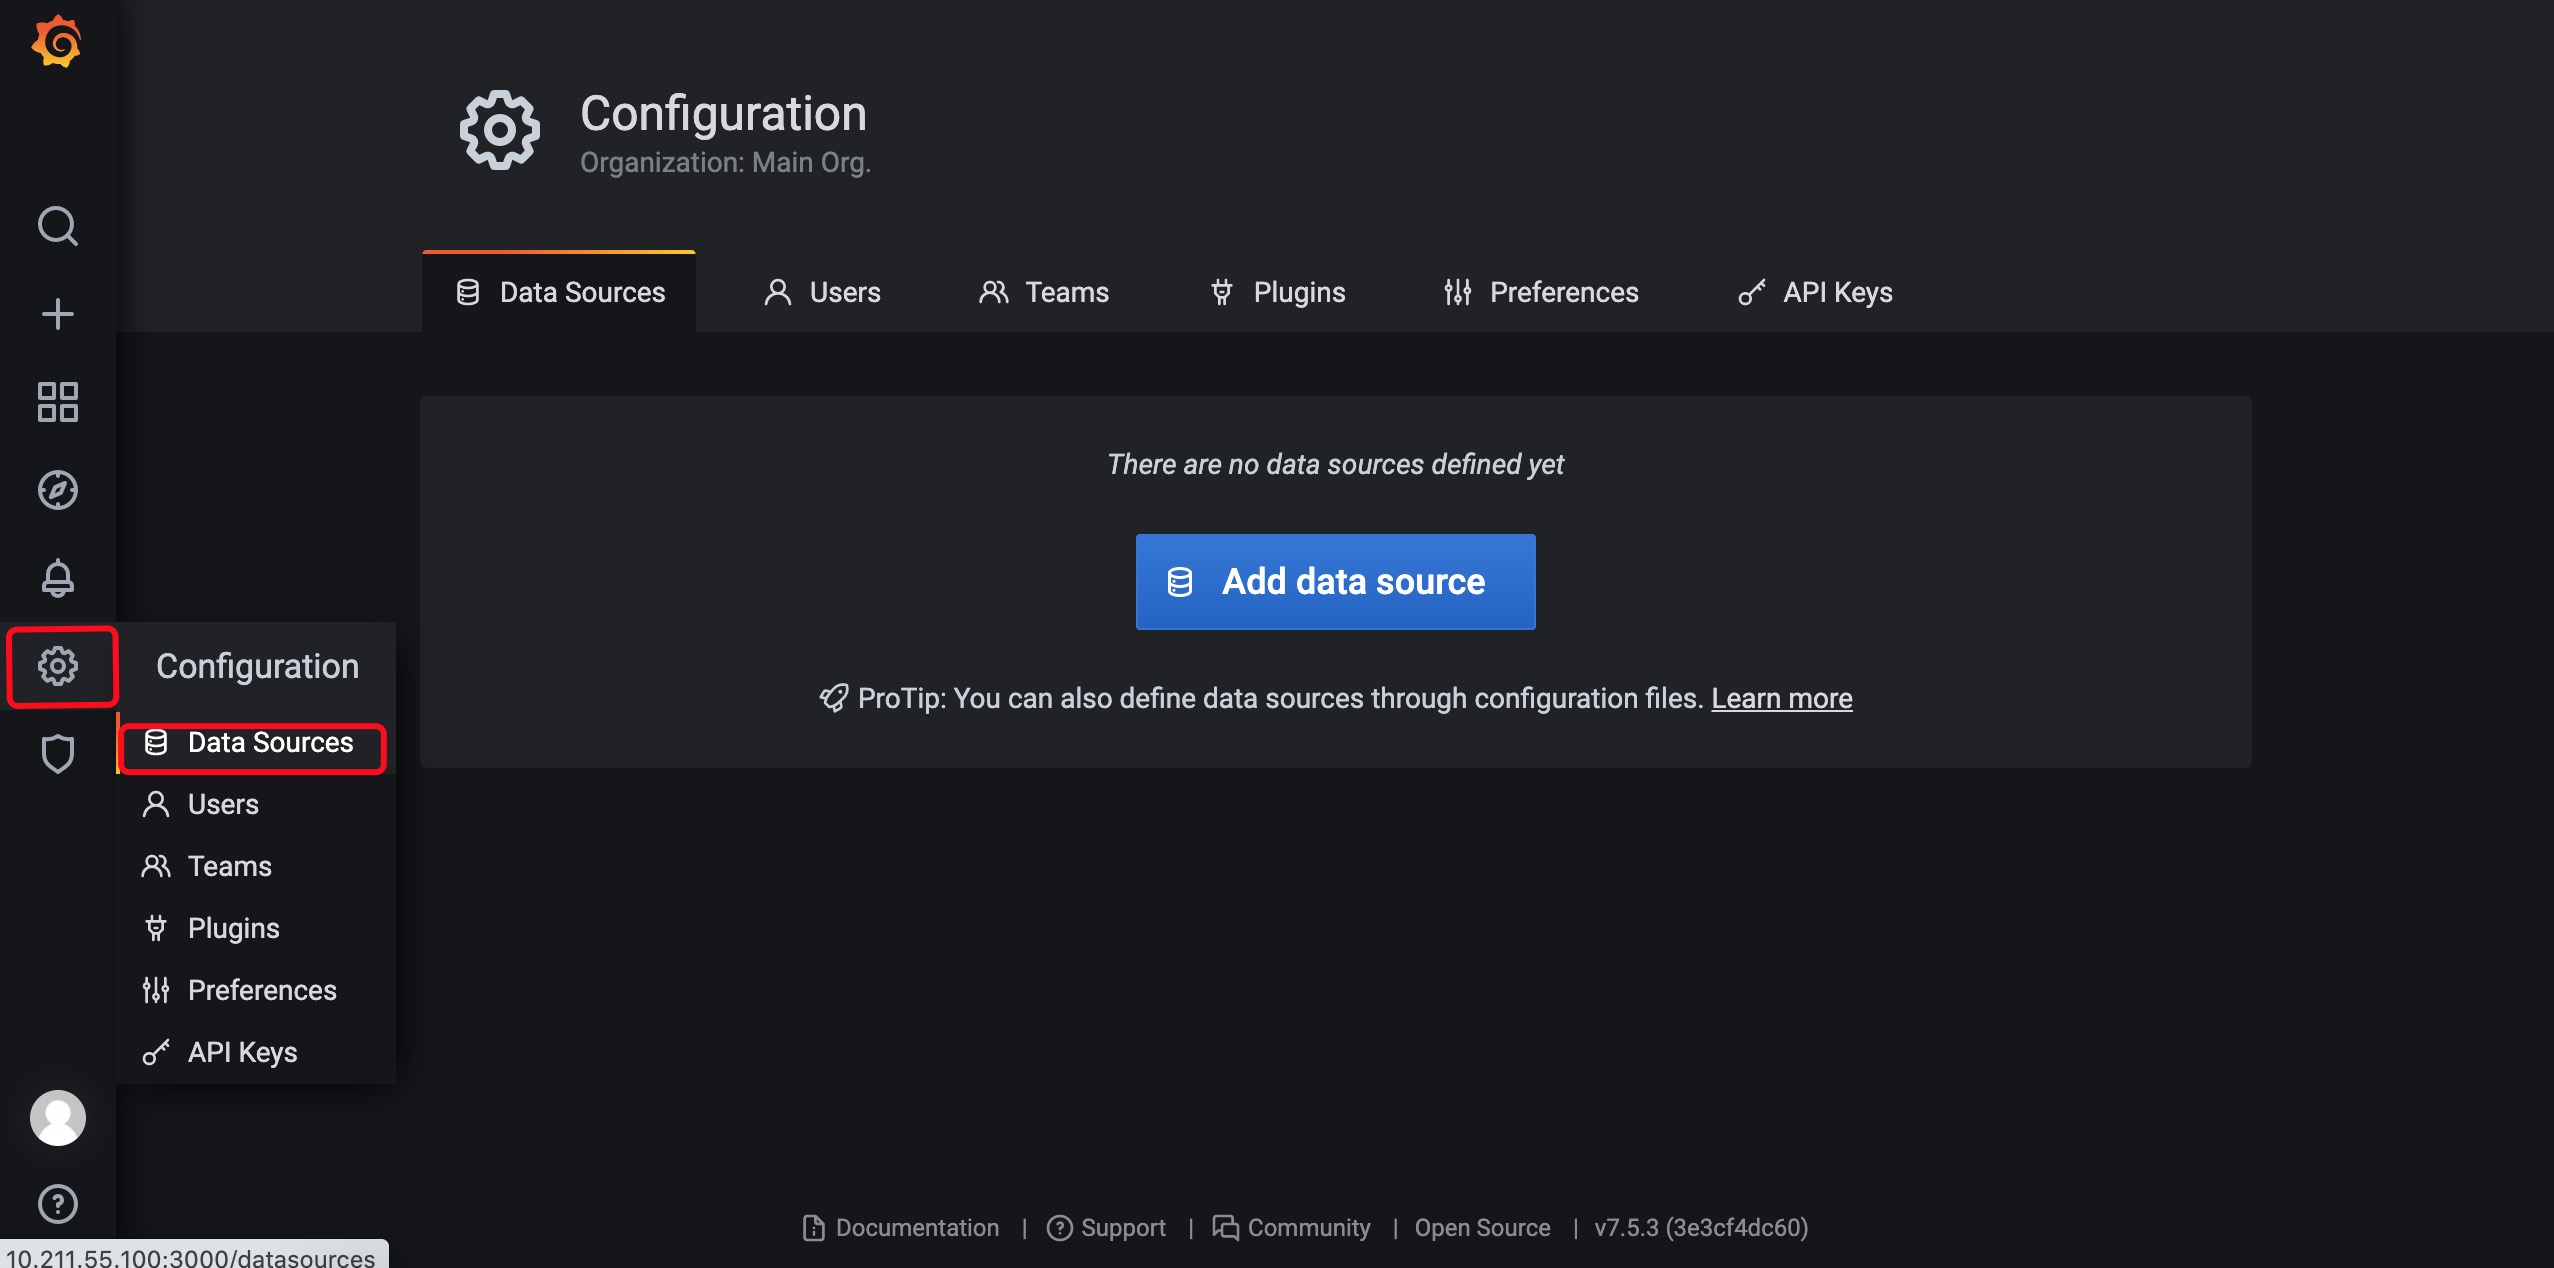Click the user avatar icon
2554x1268 pixels.
57,1117
